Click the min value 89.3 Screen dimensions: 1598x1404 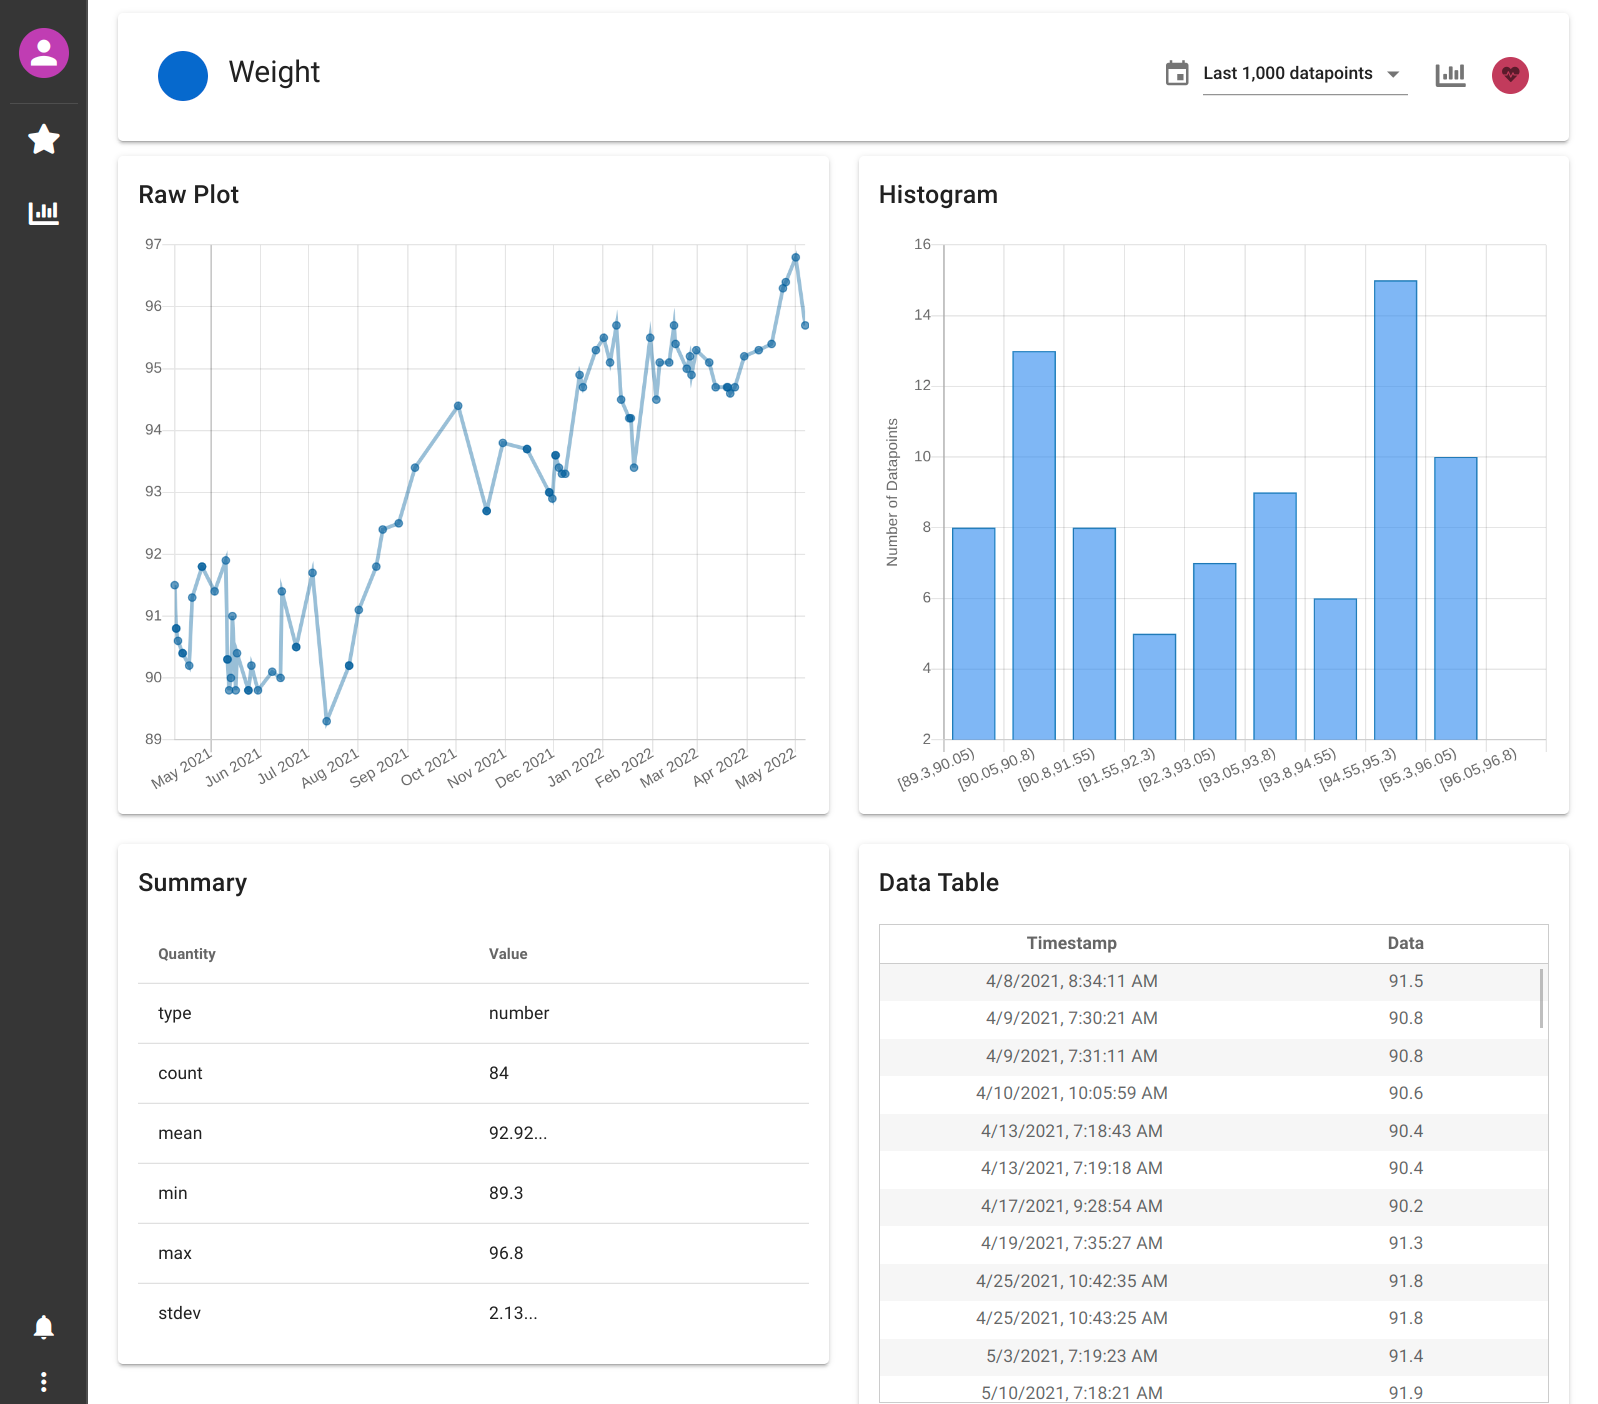pyautogui.click(x=506, y=1193)
